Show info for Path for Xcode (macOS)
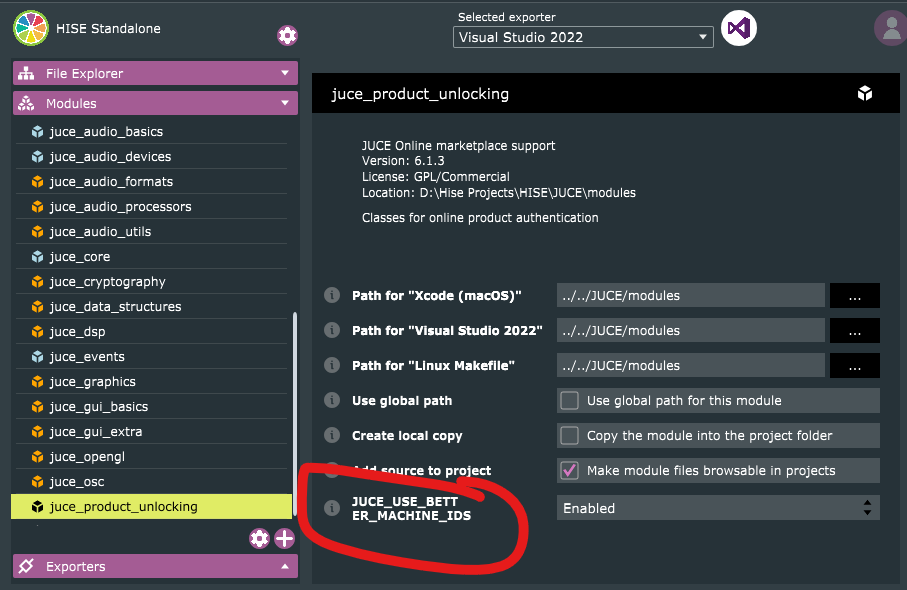The height and width of the screenshot is (590, 907). (x=332, y=295)
